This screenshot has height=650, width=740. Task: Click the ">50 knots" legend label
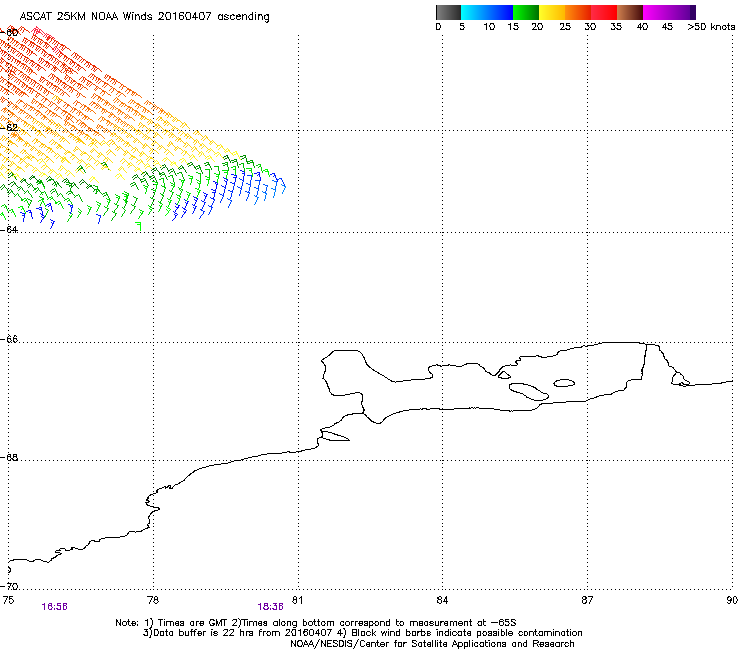click(711, 27)
